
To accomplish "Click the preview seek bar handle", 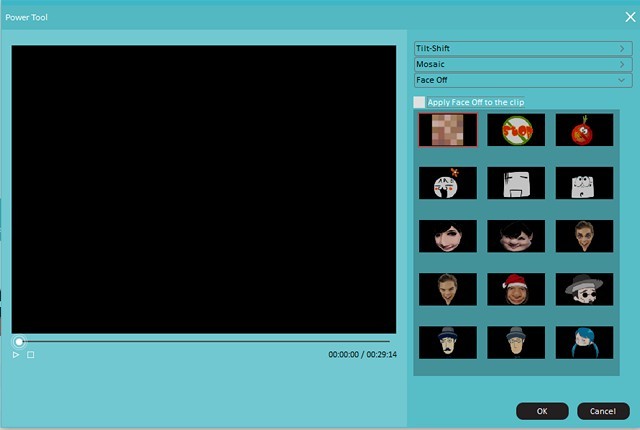I will coord(19,341).
